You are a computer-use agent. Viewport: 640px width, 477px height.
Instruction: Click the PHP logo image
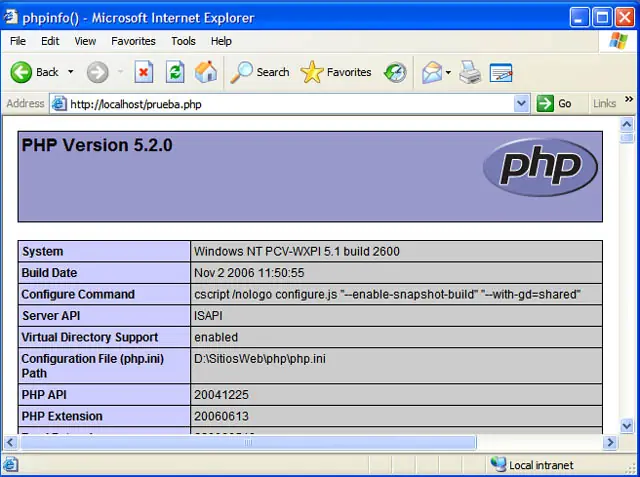(x=540, y=167)
